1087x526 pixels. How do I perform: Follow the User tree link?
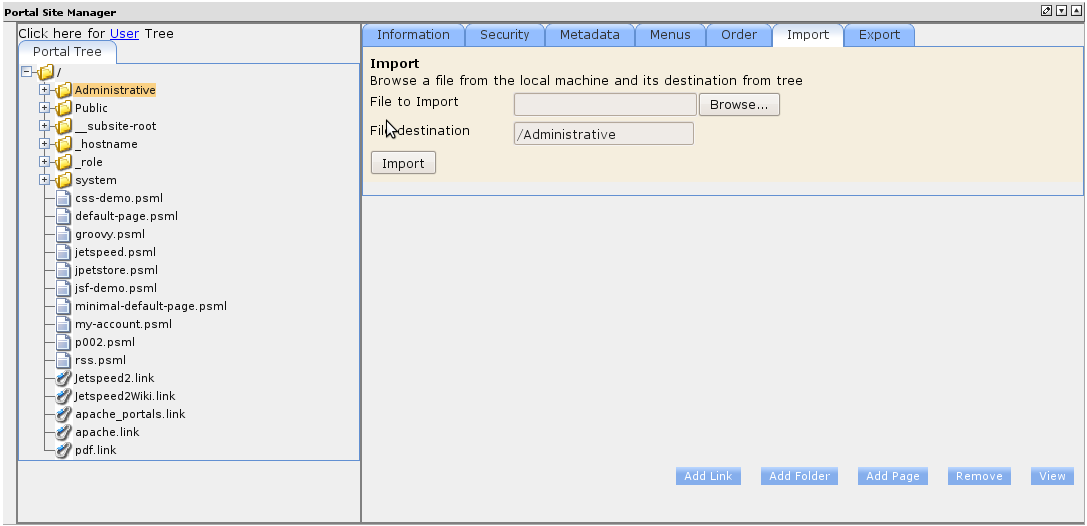[124, 33]
